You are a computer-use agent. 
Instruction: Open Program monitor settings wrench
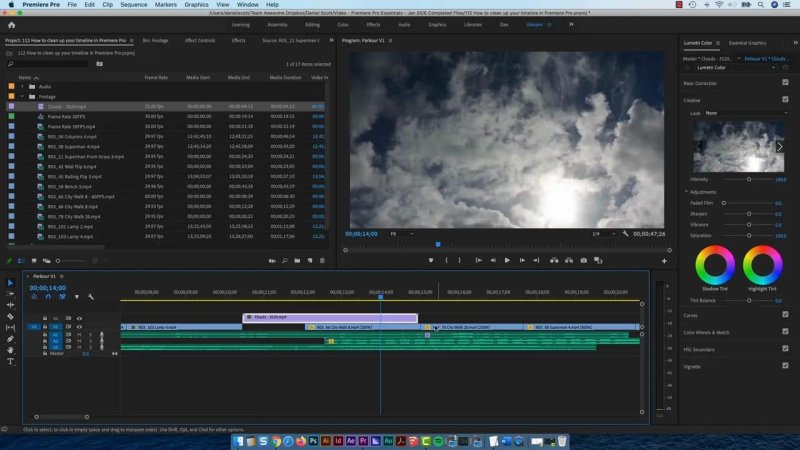pyautogui.click(x=626, y=234)
